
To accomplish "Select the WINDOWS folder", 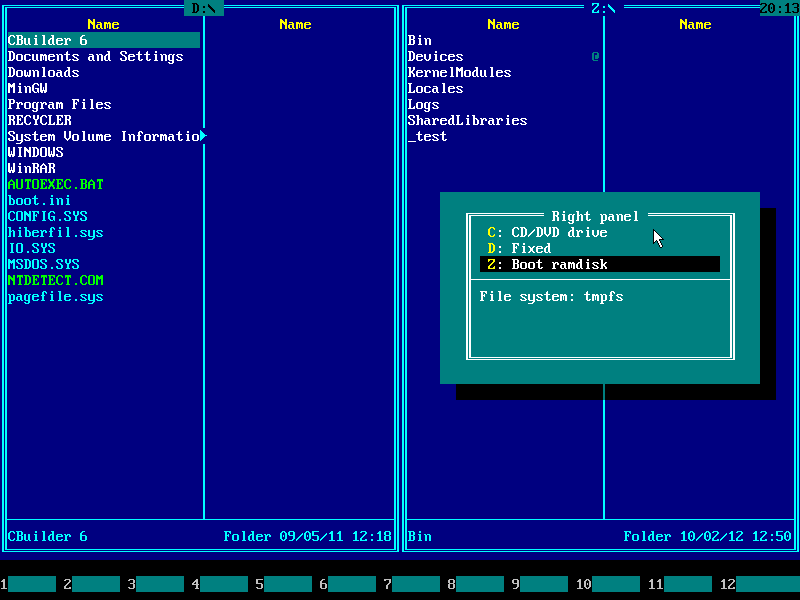I will [35, 152].
